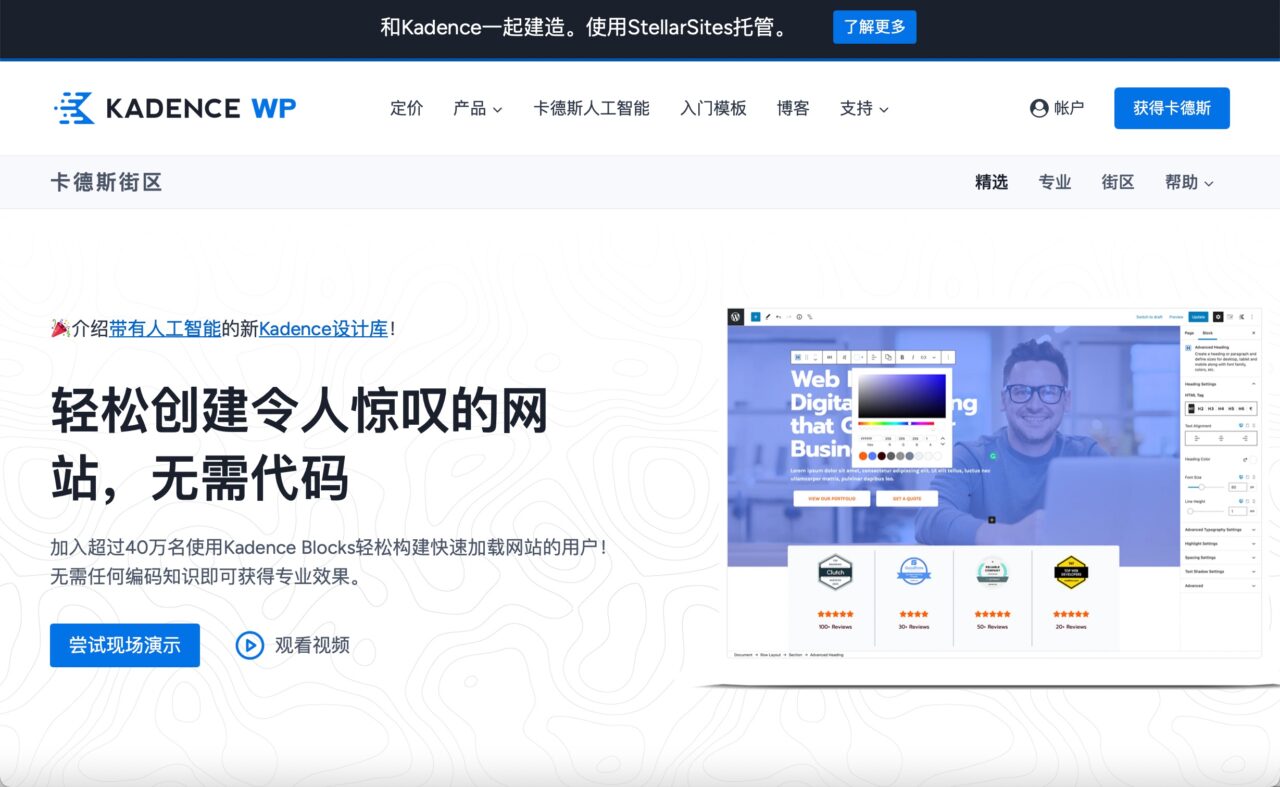
Task: Click the Line Height slider in editor sidebar
Action: pyautogui.click(x=1205, y=511)
